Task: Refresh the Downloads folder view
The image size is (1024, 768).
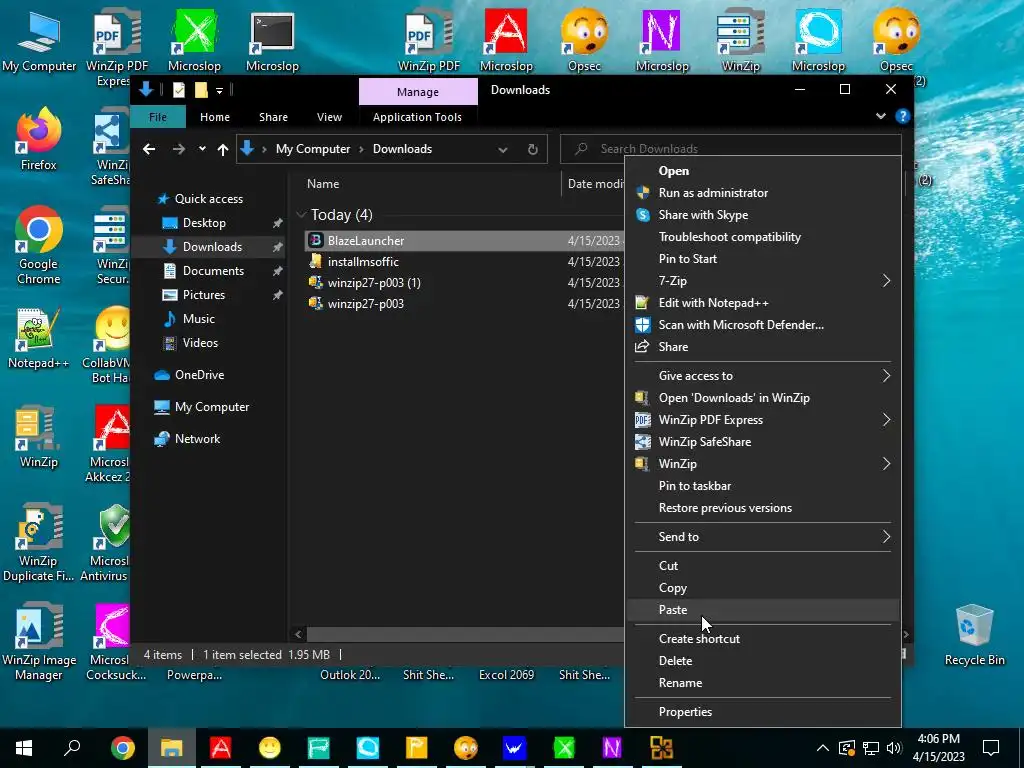Action: 533,150
